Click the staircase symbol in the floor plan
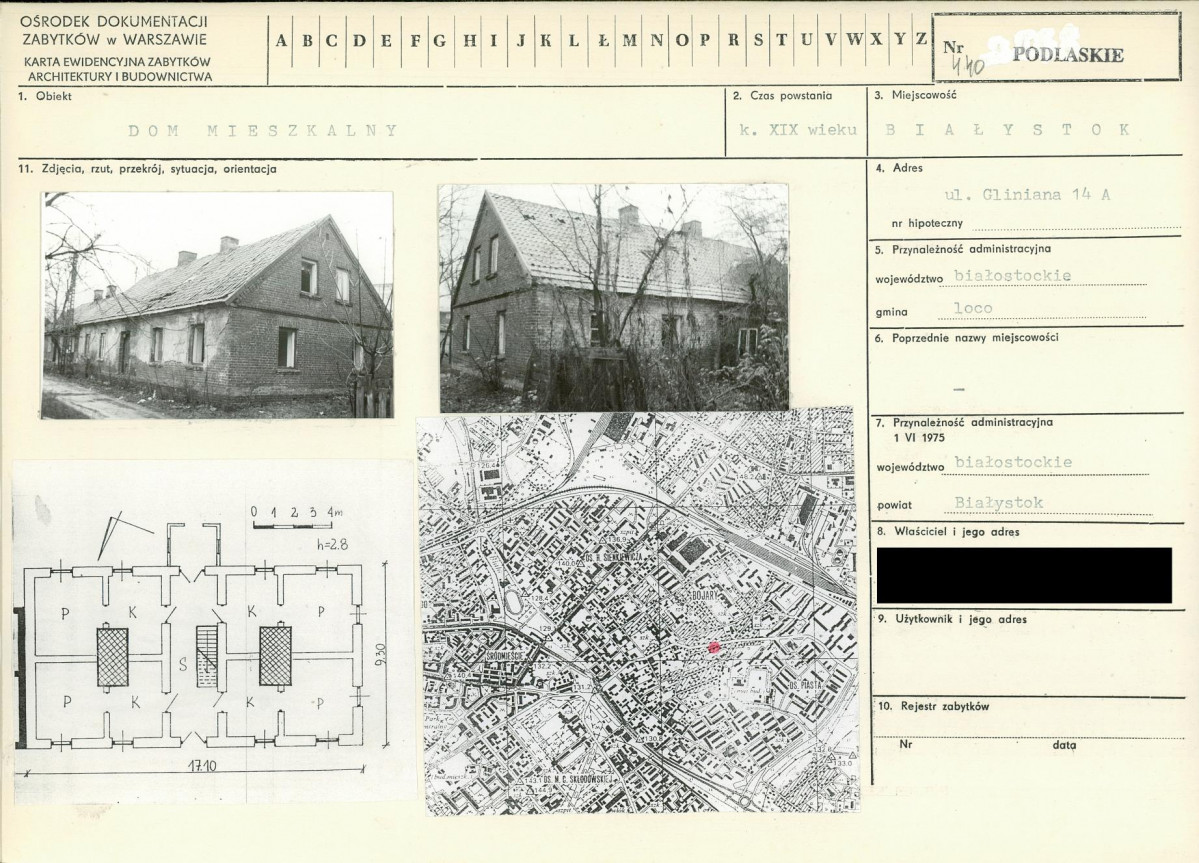 click(206, 656)
